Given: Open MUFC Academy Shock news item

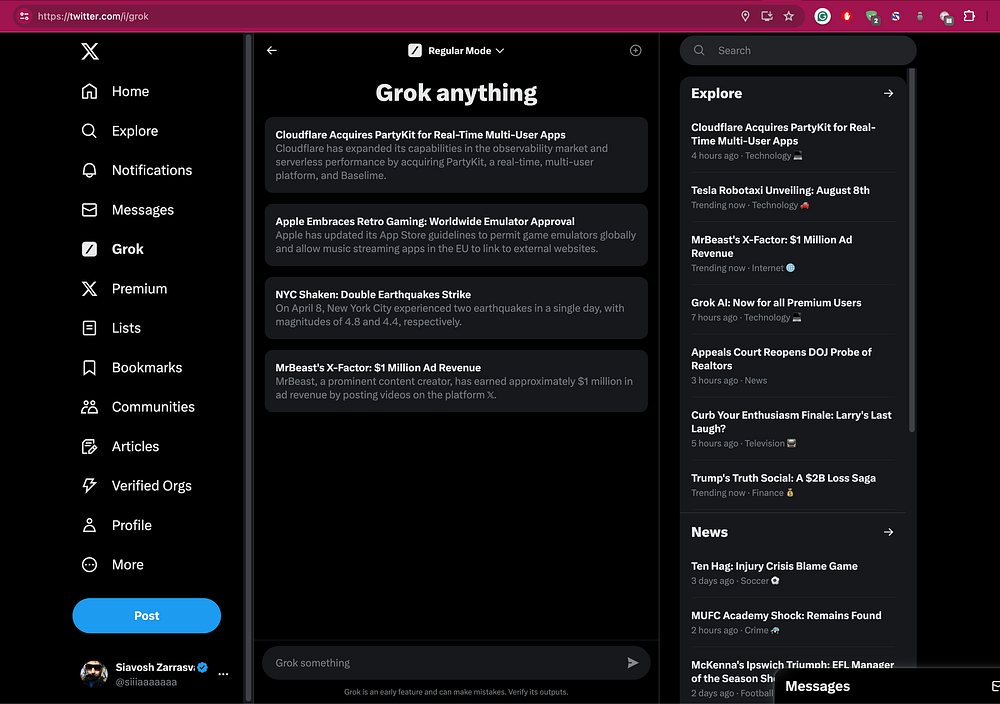Looking at the screenshot, I should click(793, 622).
